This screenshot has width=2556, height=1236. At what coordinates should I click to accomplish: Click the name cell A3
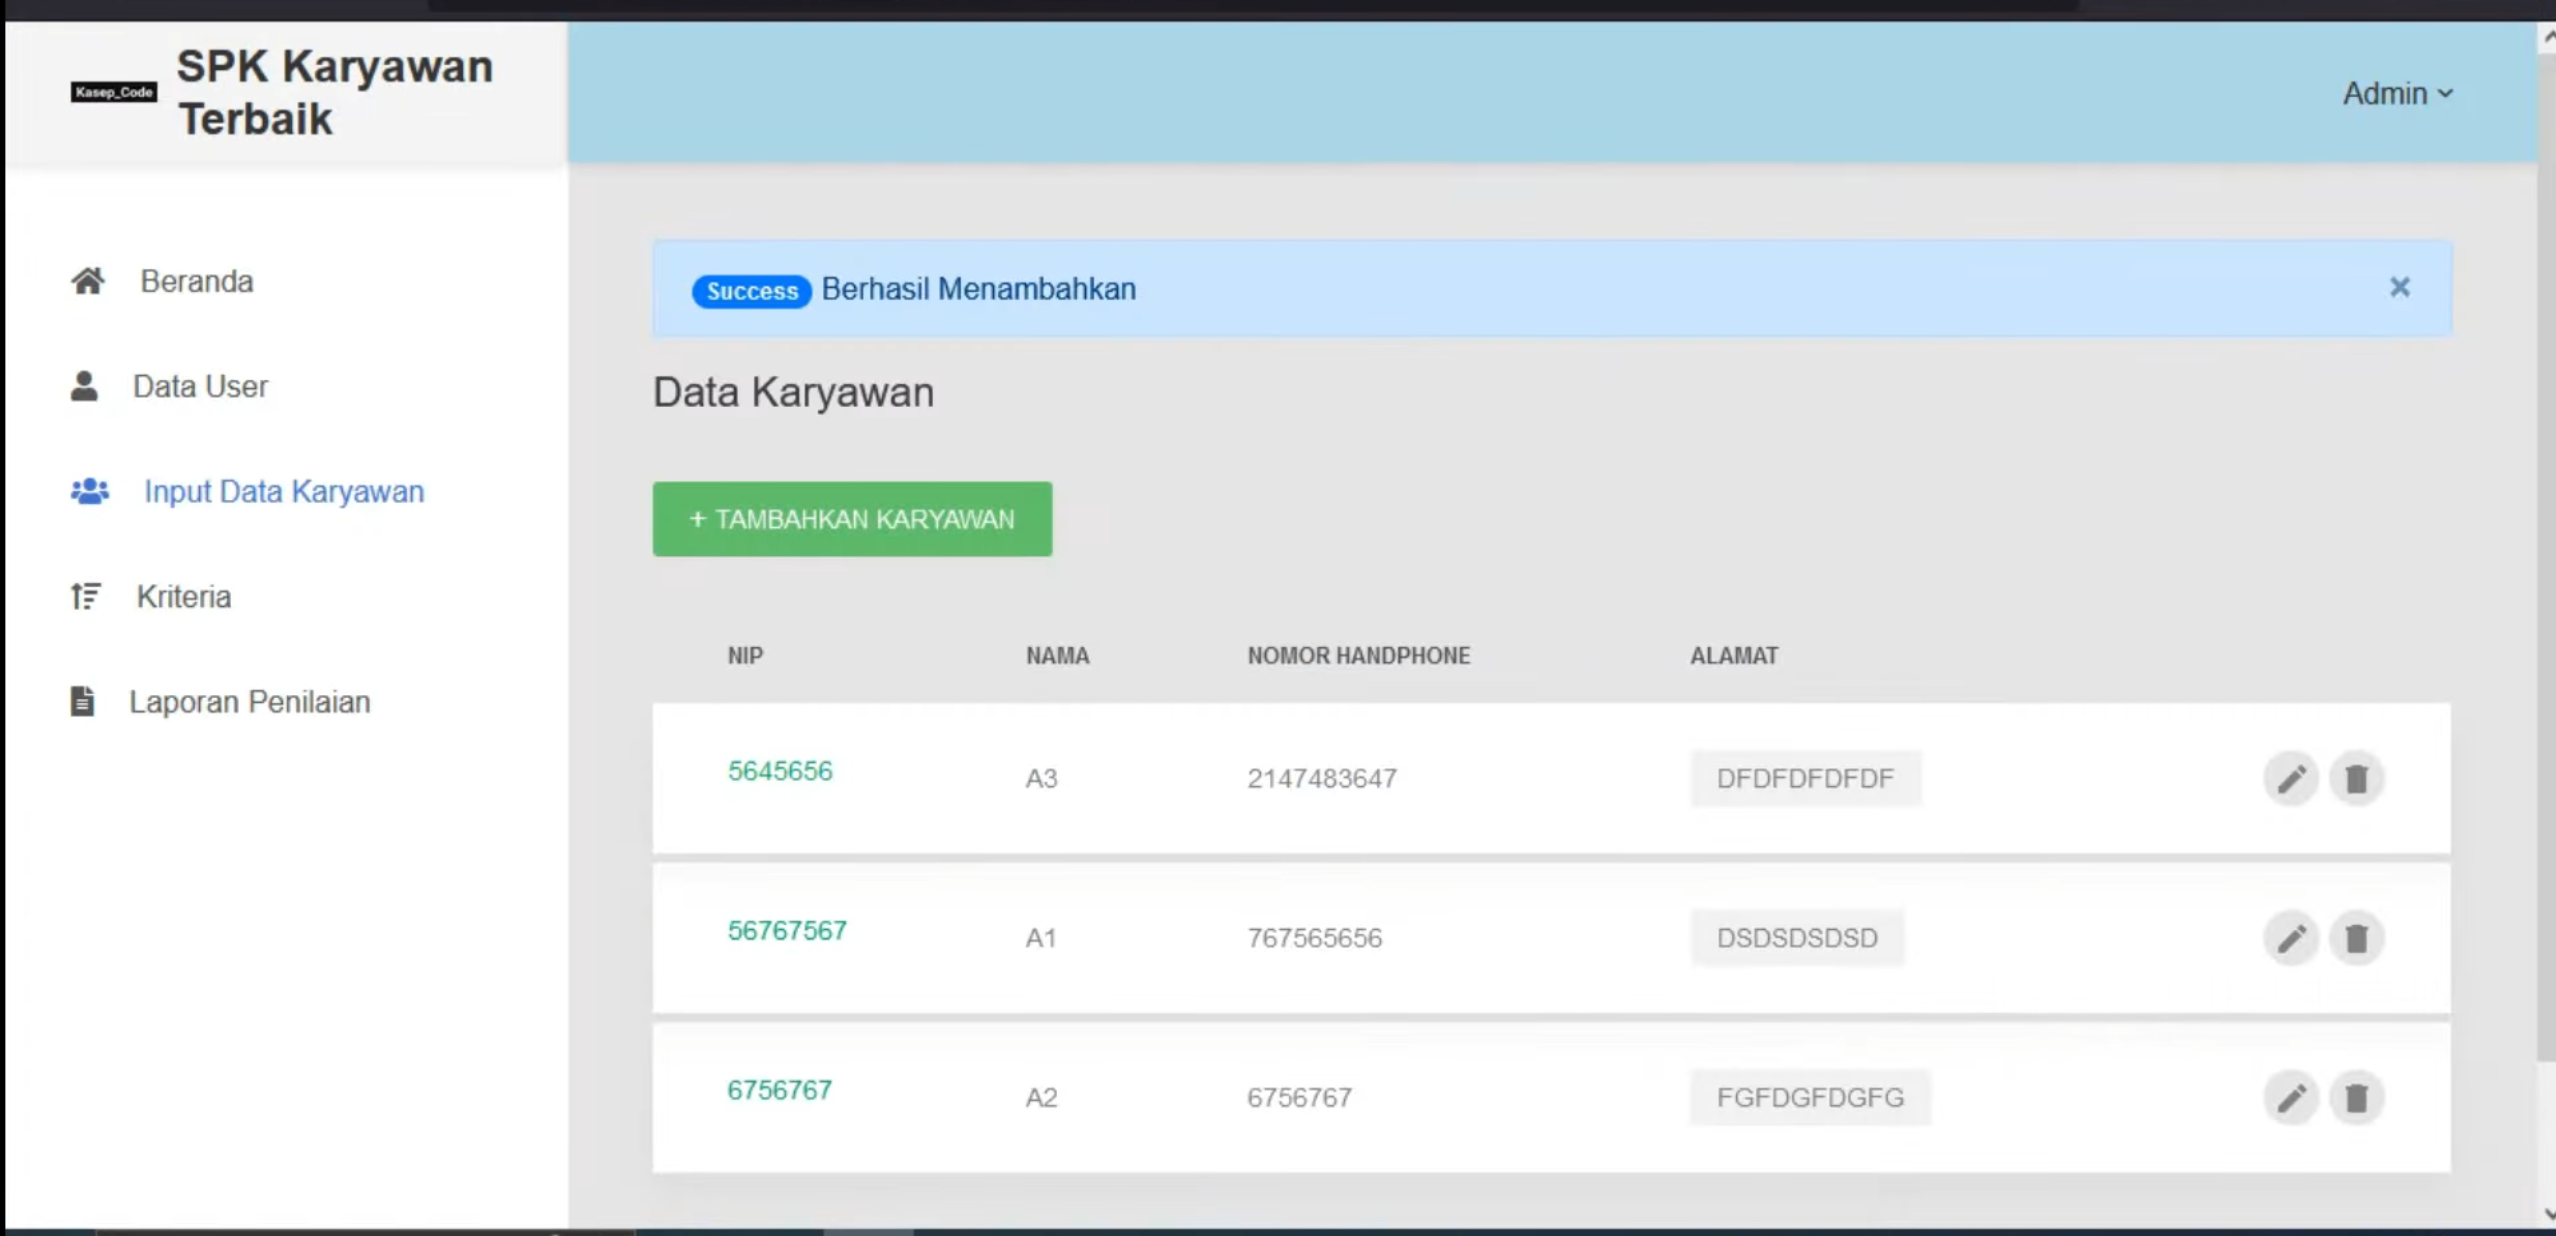(1041, 778)
